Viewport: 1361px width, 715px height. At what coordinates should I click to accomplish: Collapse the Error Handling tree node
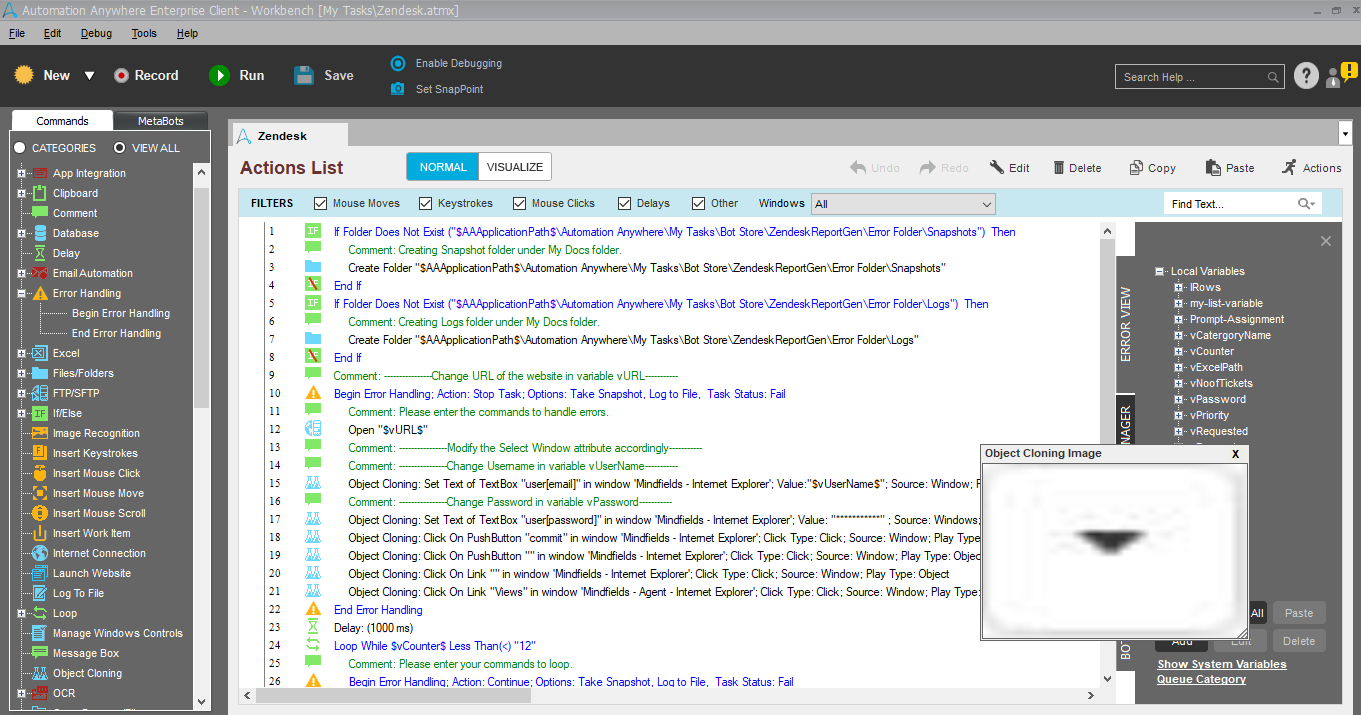(21, 293)
